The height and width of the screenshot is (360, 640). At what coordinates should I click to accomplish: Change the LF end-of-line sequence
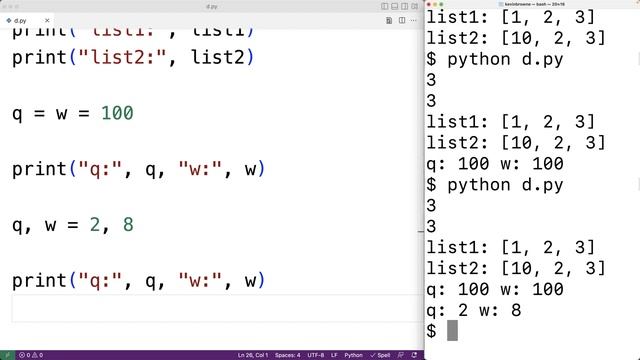click(334, 355)
